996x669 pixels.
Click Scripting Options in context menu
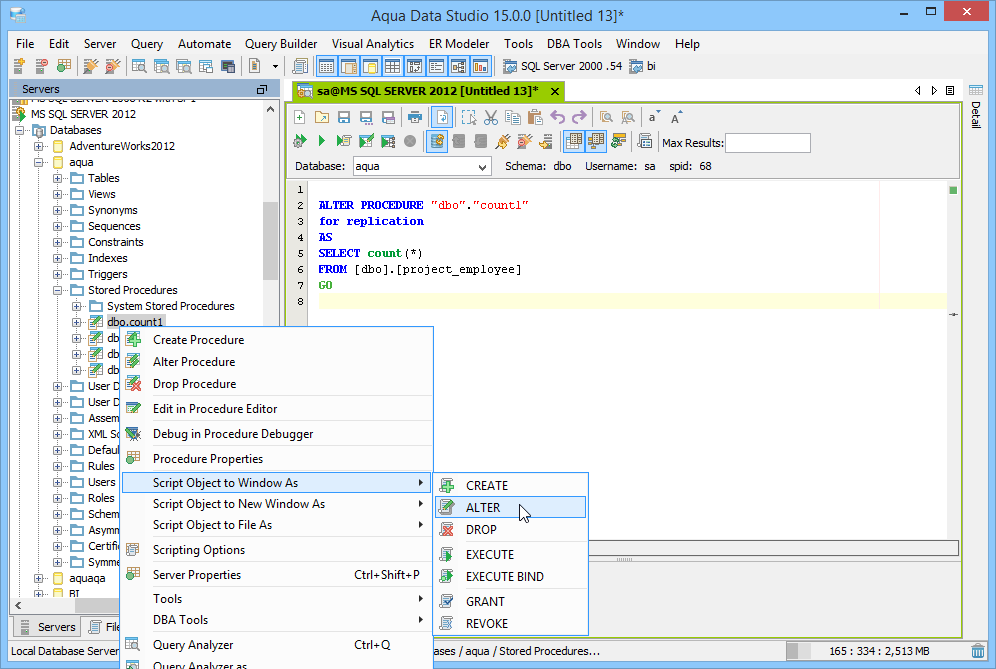(277, 550)
